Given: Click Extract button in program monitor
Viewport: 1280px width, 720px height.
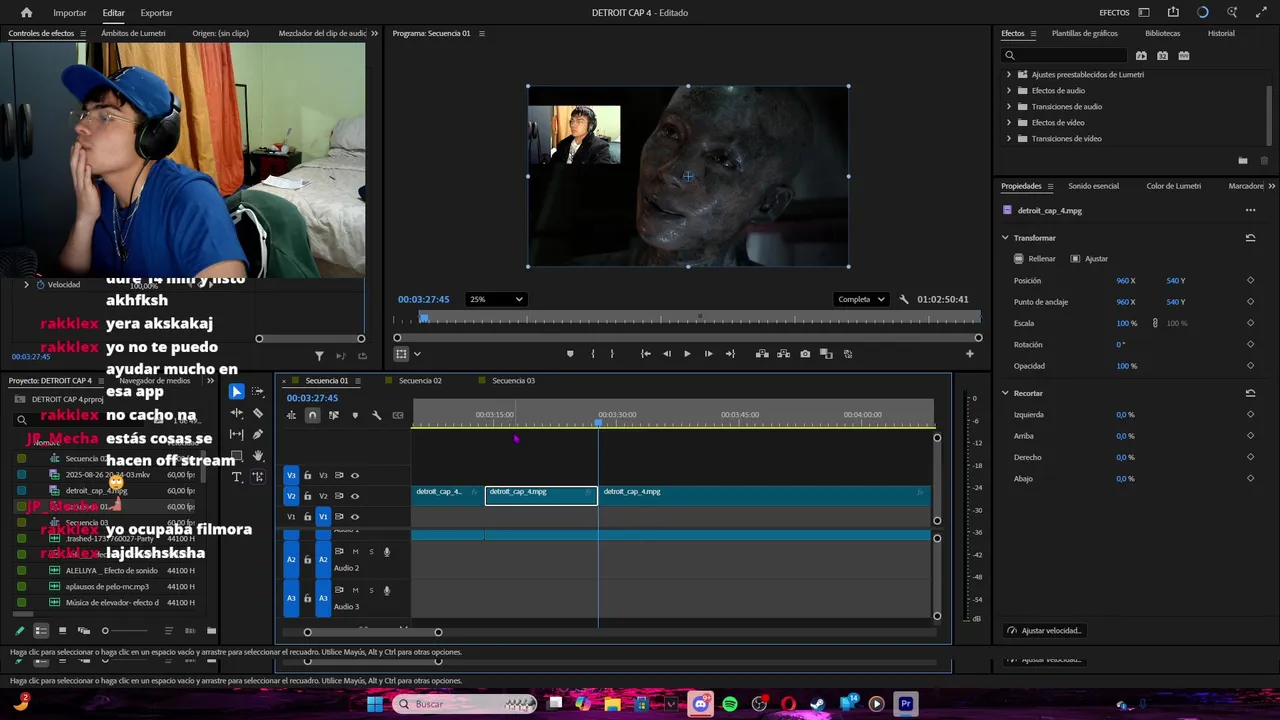Looking at the screenshot, I should coord(783,354).
